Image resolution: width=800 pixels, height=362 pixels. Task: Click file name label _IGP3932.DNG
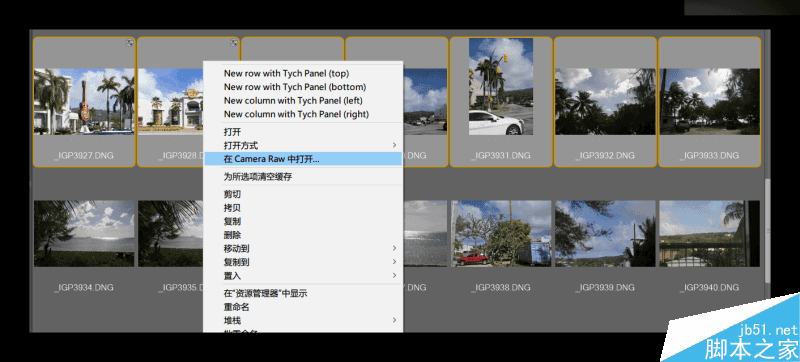pos(605,155)
